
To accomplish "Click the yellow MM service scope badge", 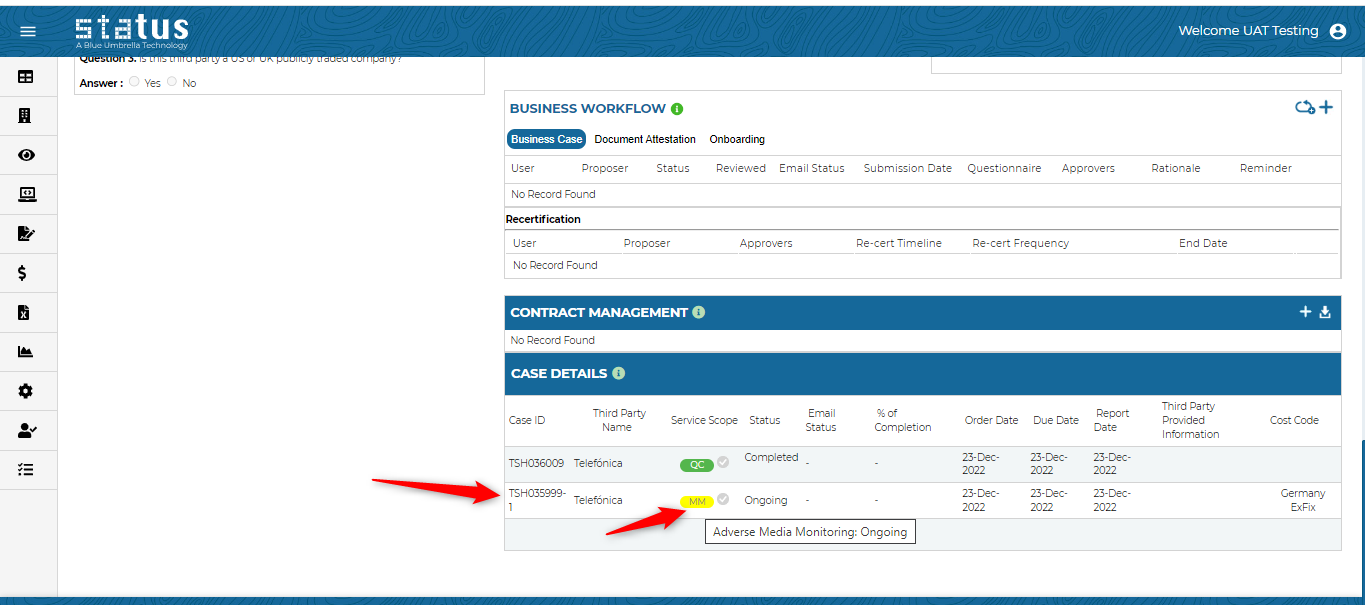I will coord(697,501).
